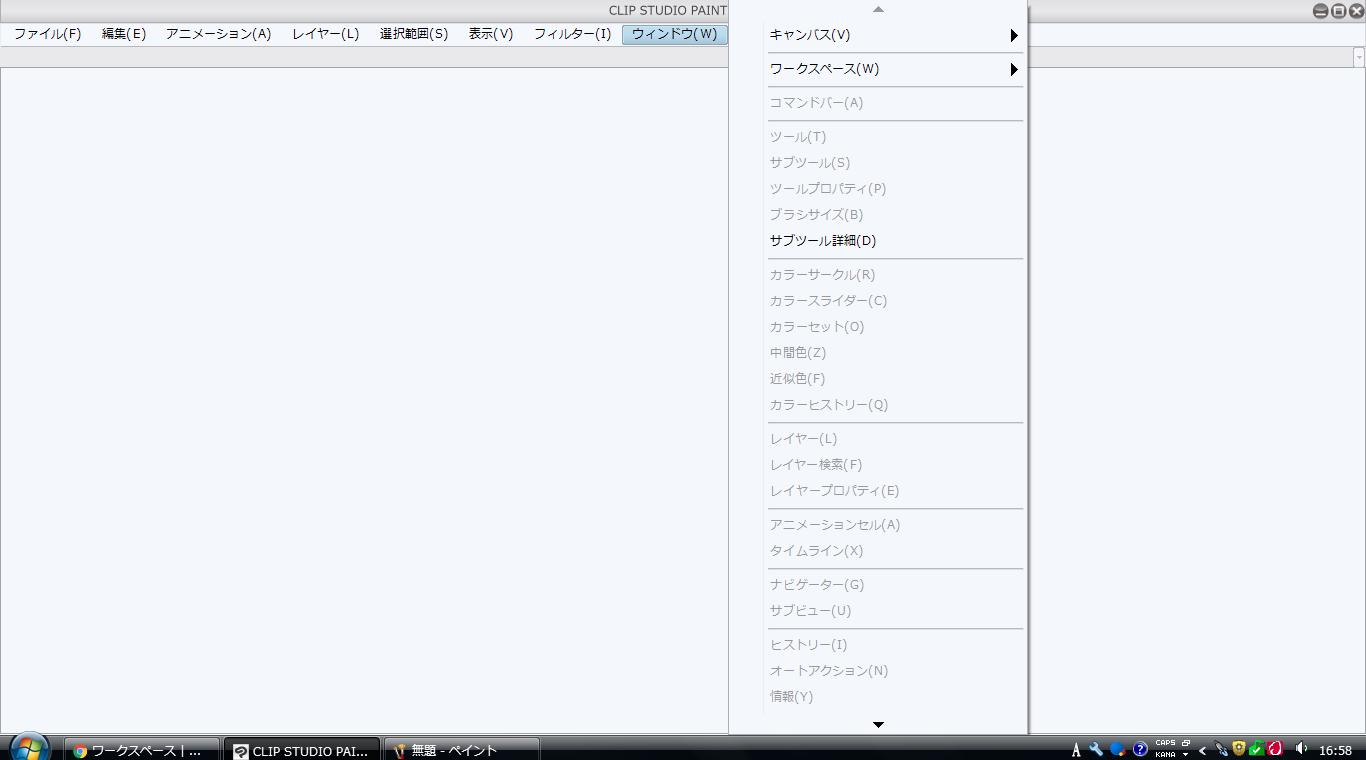Click the taskbar clock showing 16:58

click(1335, 750)
